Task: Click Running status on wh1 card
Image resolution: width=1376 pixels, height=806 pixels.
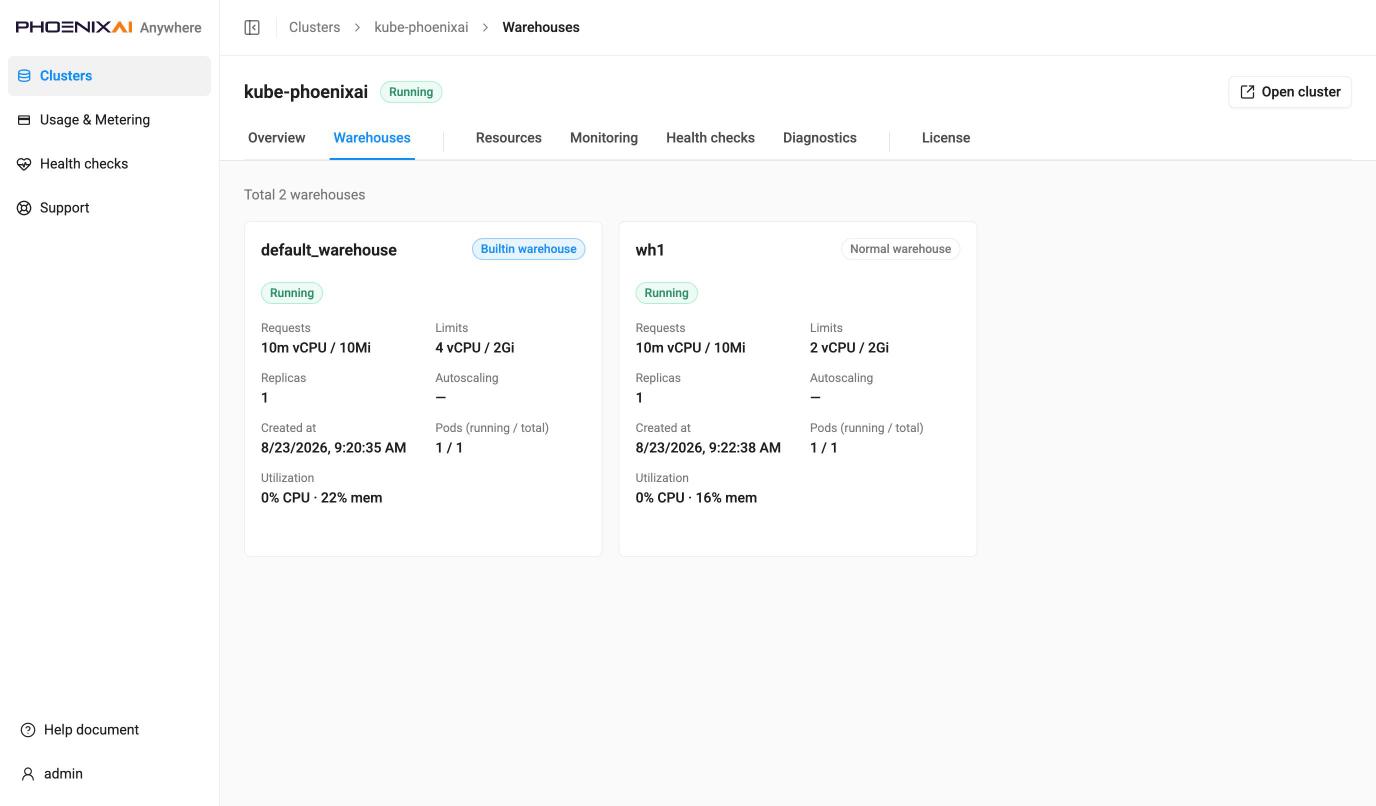Action: point(667,293)
